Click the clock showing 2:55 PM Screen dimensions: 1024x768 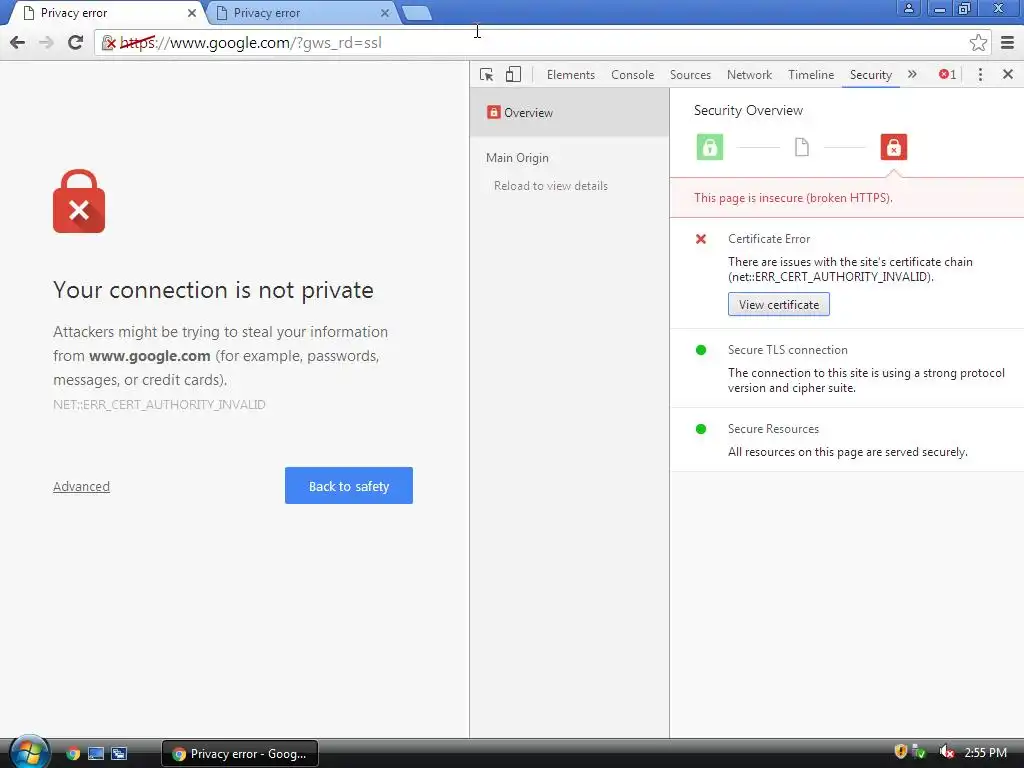coord(985,752)
